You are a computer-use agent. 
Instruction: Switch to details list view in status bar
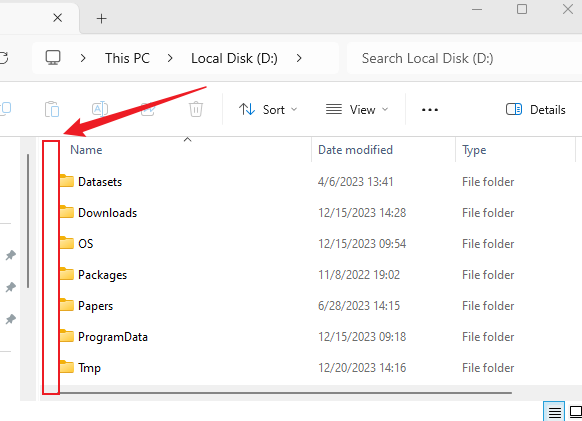554,412
